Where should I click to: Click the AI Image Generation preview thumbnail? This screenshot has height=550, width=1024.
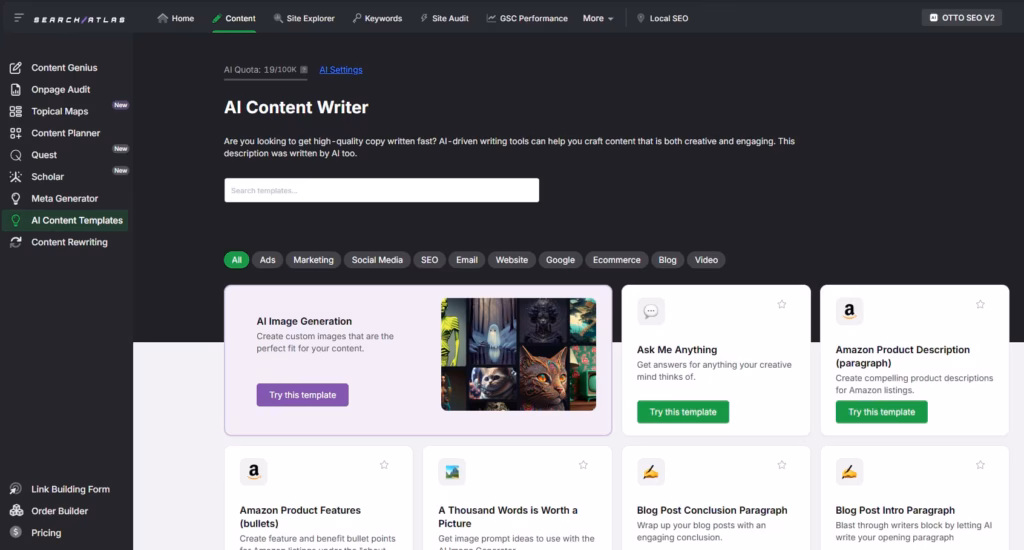(518, 354)
